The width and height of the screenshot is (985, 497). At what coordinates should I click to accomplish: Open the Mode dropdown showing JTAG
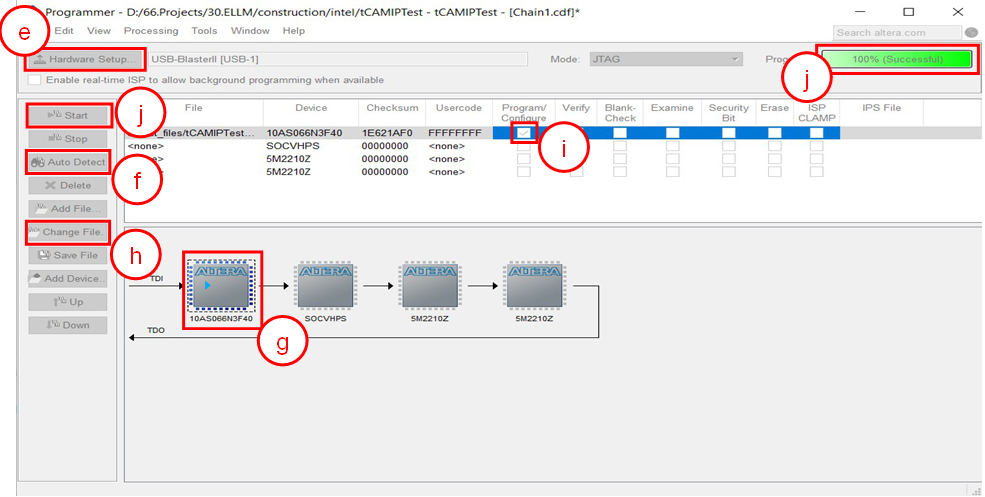(x=666, y=59)
